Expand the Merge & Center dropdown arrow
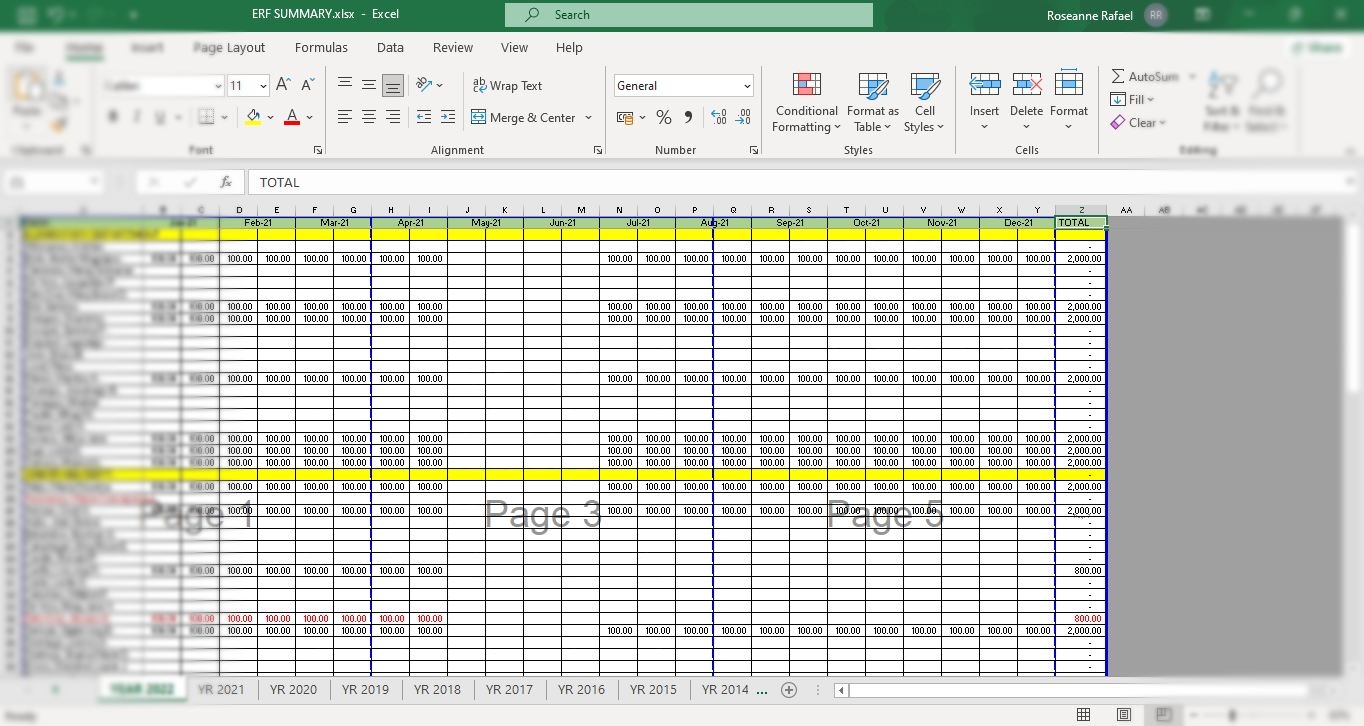Screen dimensions: 1364x726 (588, 117)
